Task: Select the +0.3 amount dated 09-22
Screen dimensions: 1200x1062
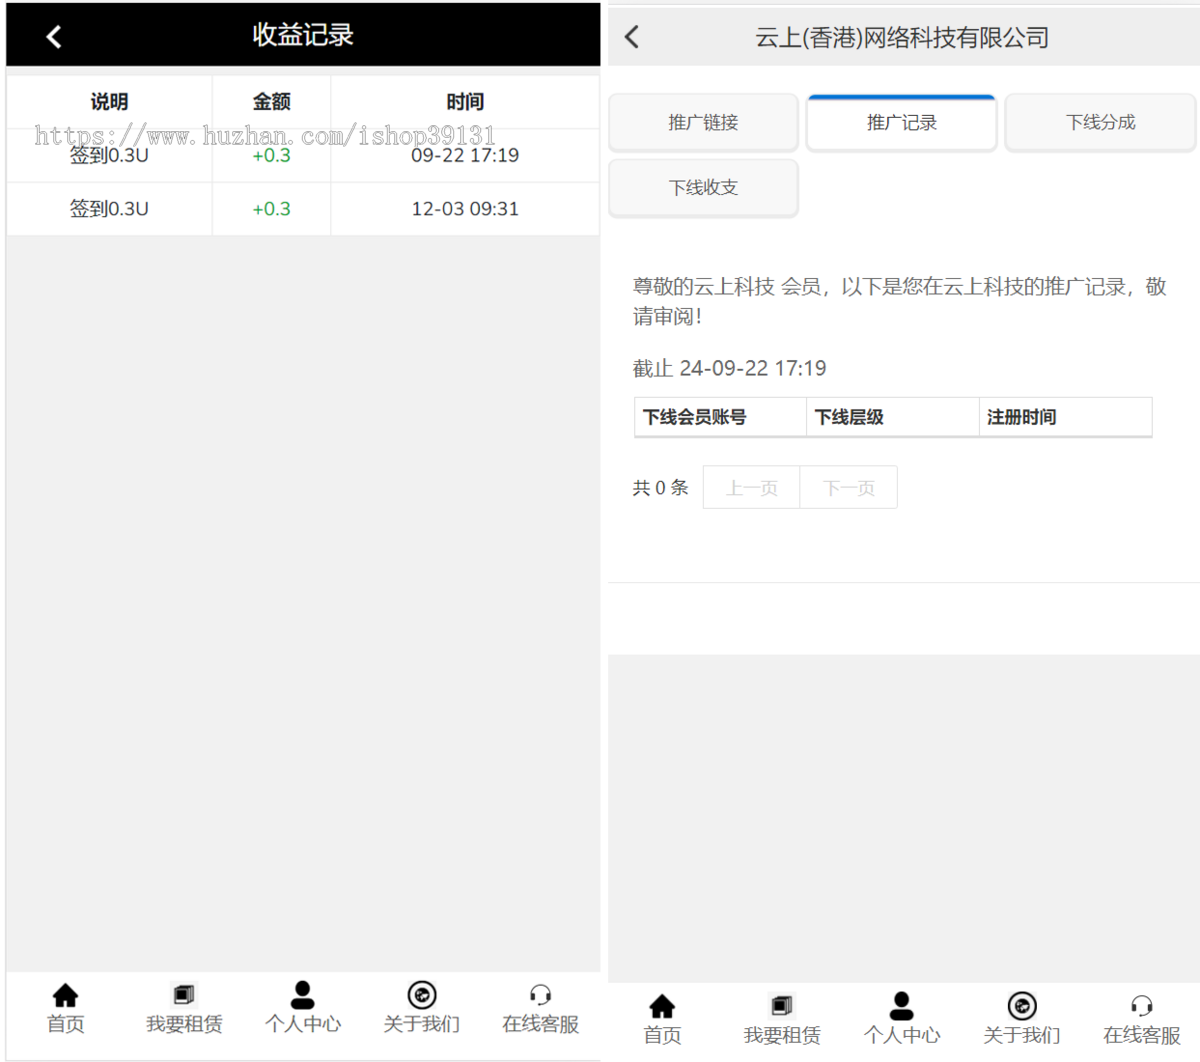Action: click(271, 156)
